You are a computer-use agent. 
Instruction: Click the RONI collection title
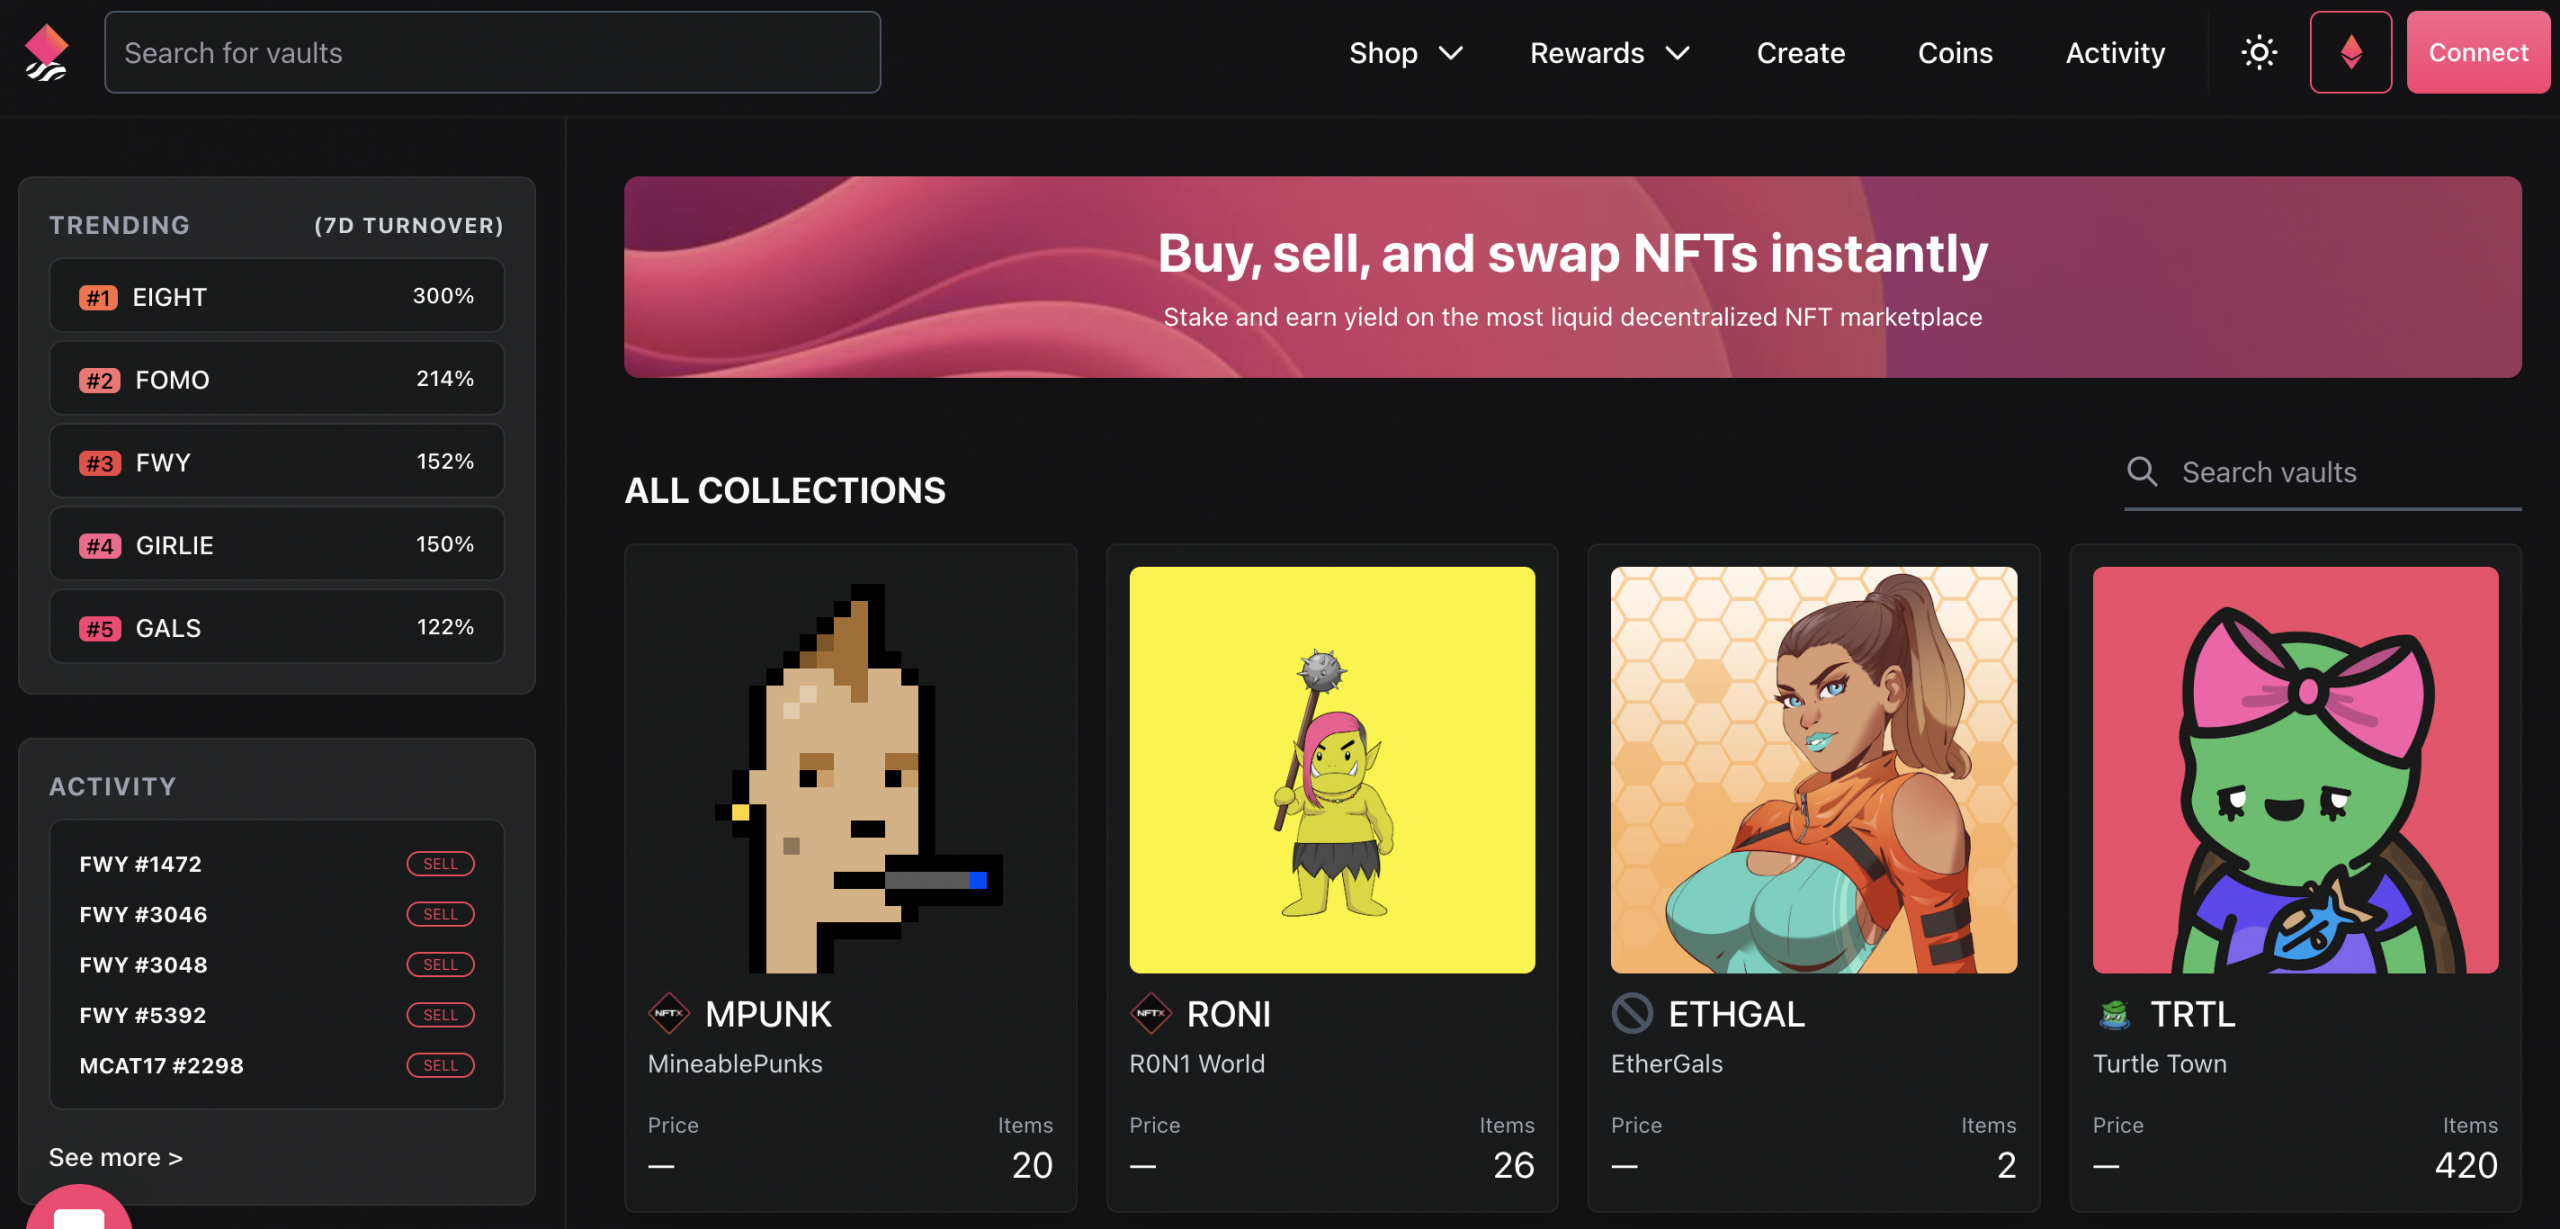coord(1229,1014)
